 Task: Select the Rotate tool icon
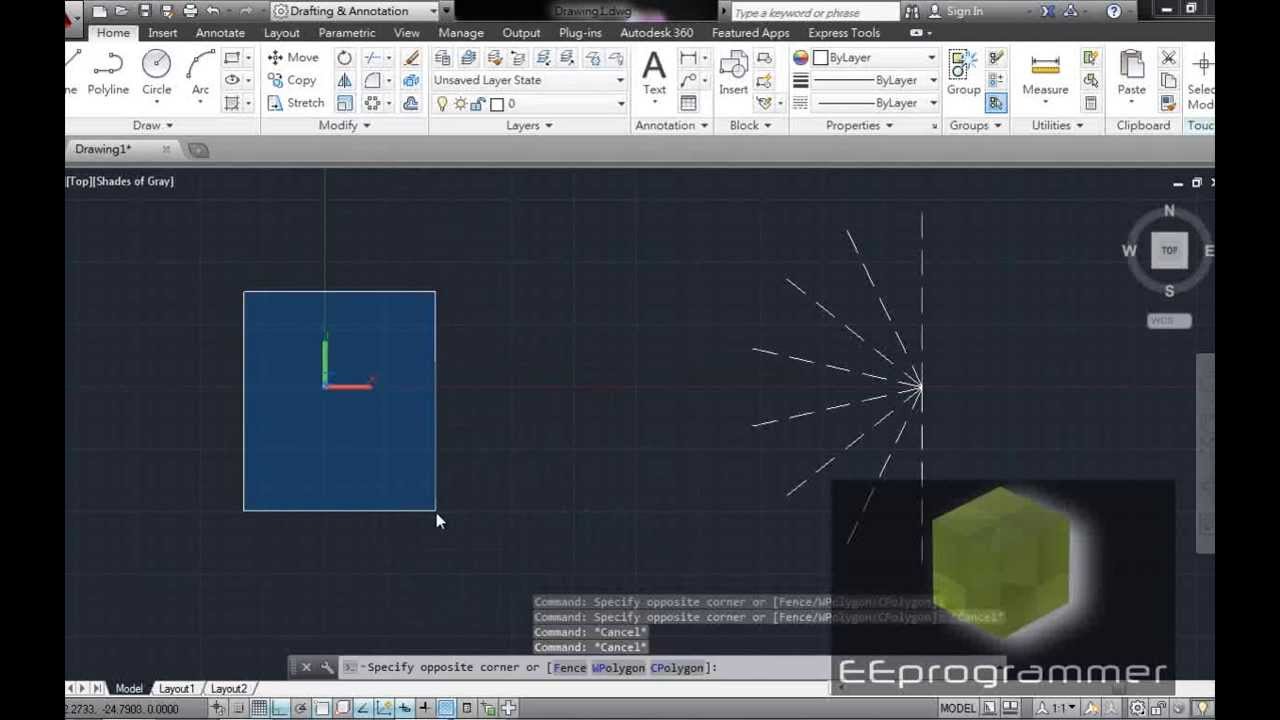(x=344, y=57)
